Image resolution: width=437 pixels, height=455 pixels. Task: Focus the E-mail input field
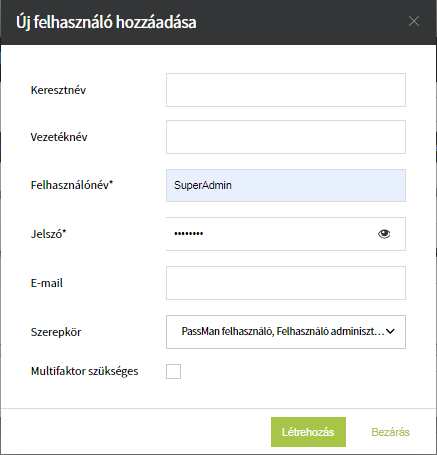coord(286,283)
